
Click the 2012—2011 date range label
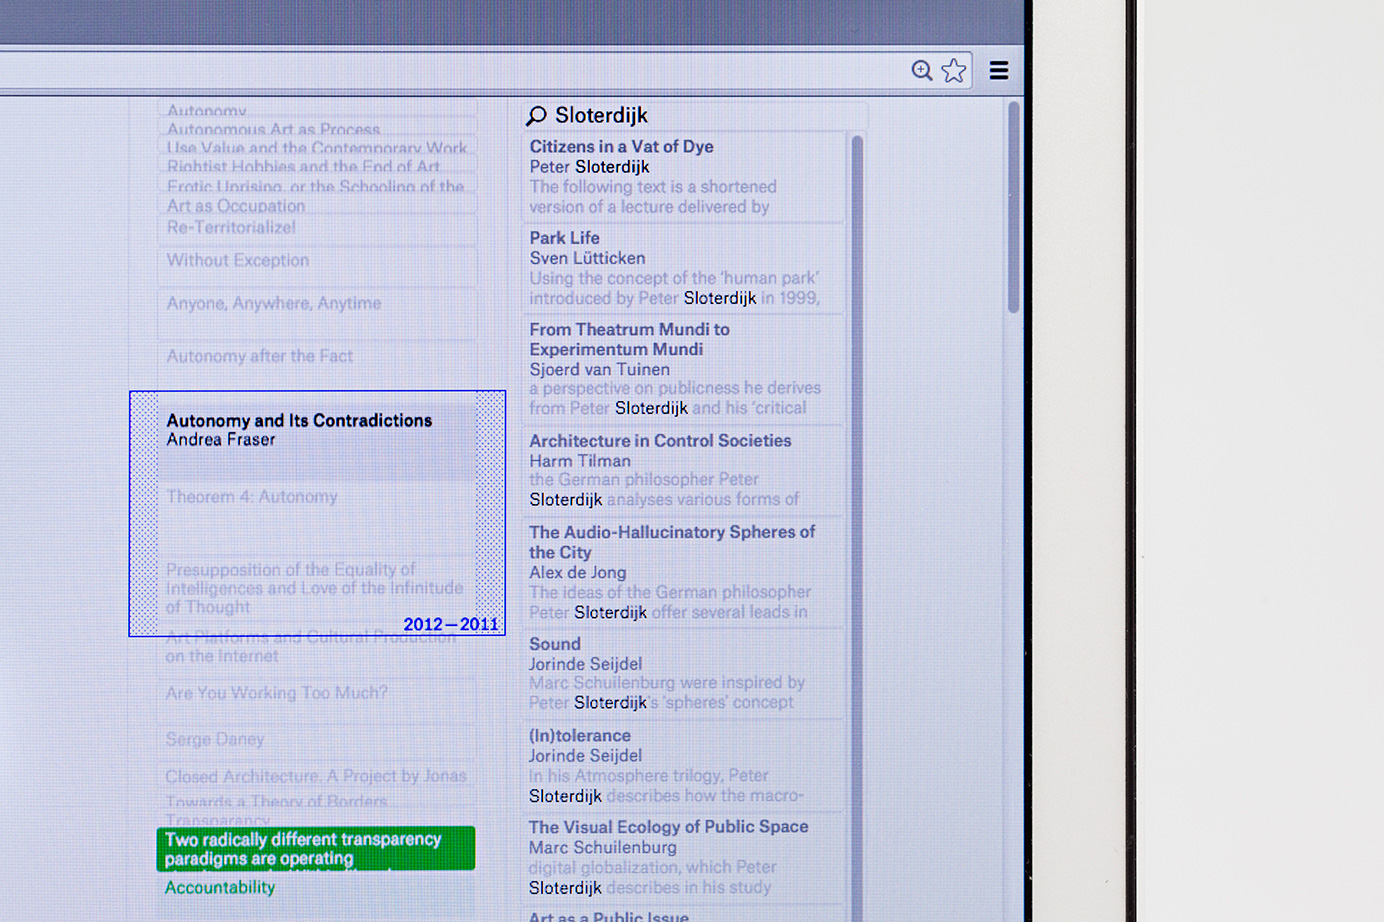[450, 624]
